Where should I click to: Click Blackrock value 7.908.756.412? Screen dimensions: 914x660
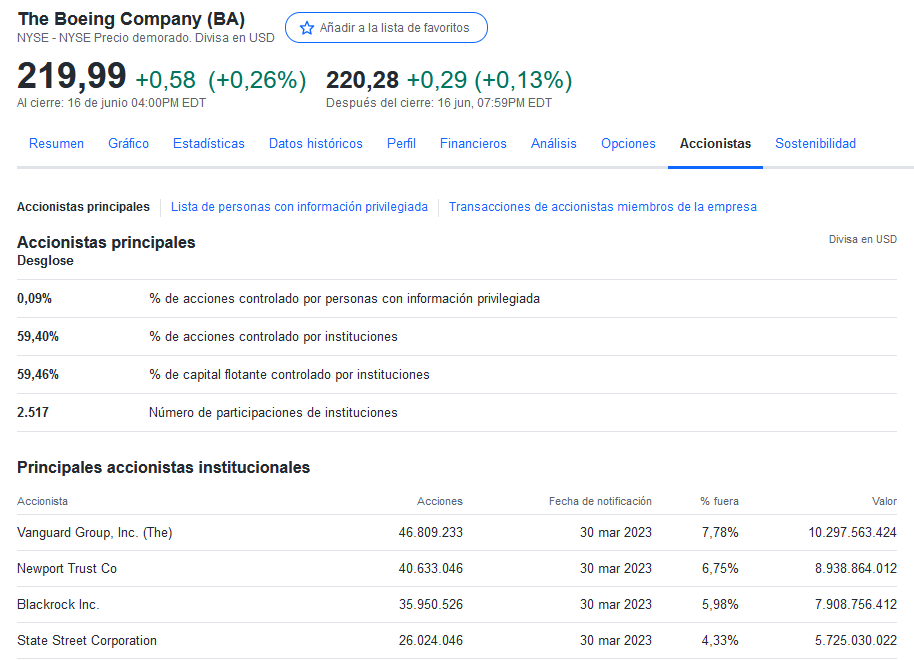pyautogui.click(x=856, y=605)
